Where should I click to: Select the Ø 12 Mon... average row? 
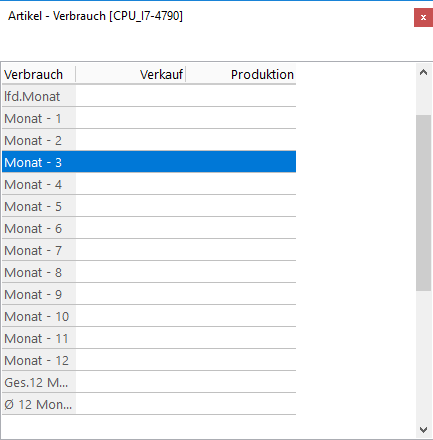(149, 404)
